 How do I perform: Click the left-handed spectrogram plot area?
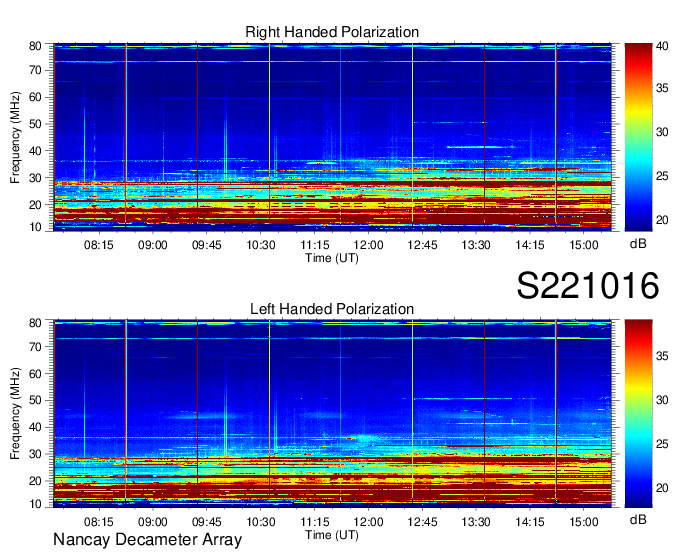333,414
